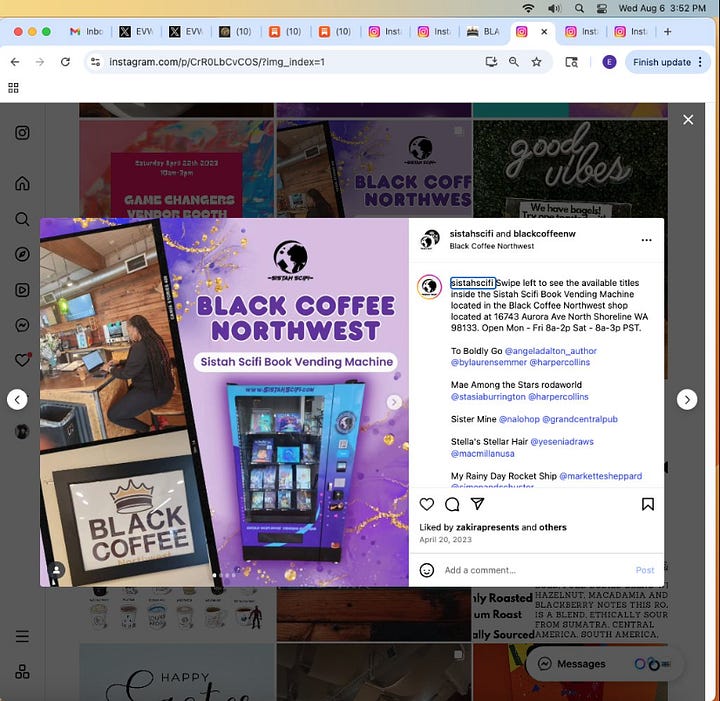Screen dimensions: 720x701
Task: Switch to BLA tab
Action: click(483, 32)
